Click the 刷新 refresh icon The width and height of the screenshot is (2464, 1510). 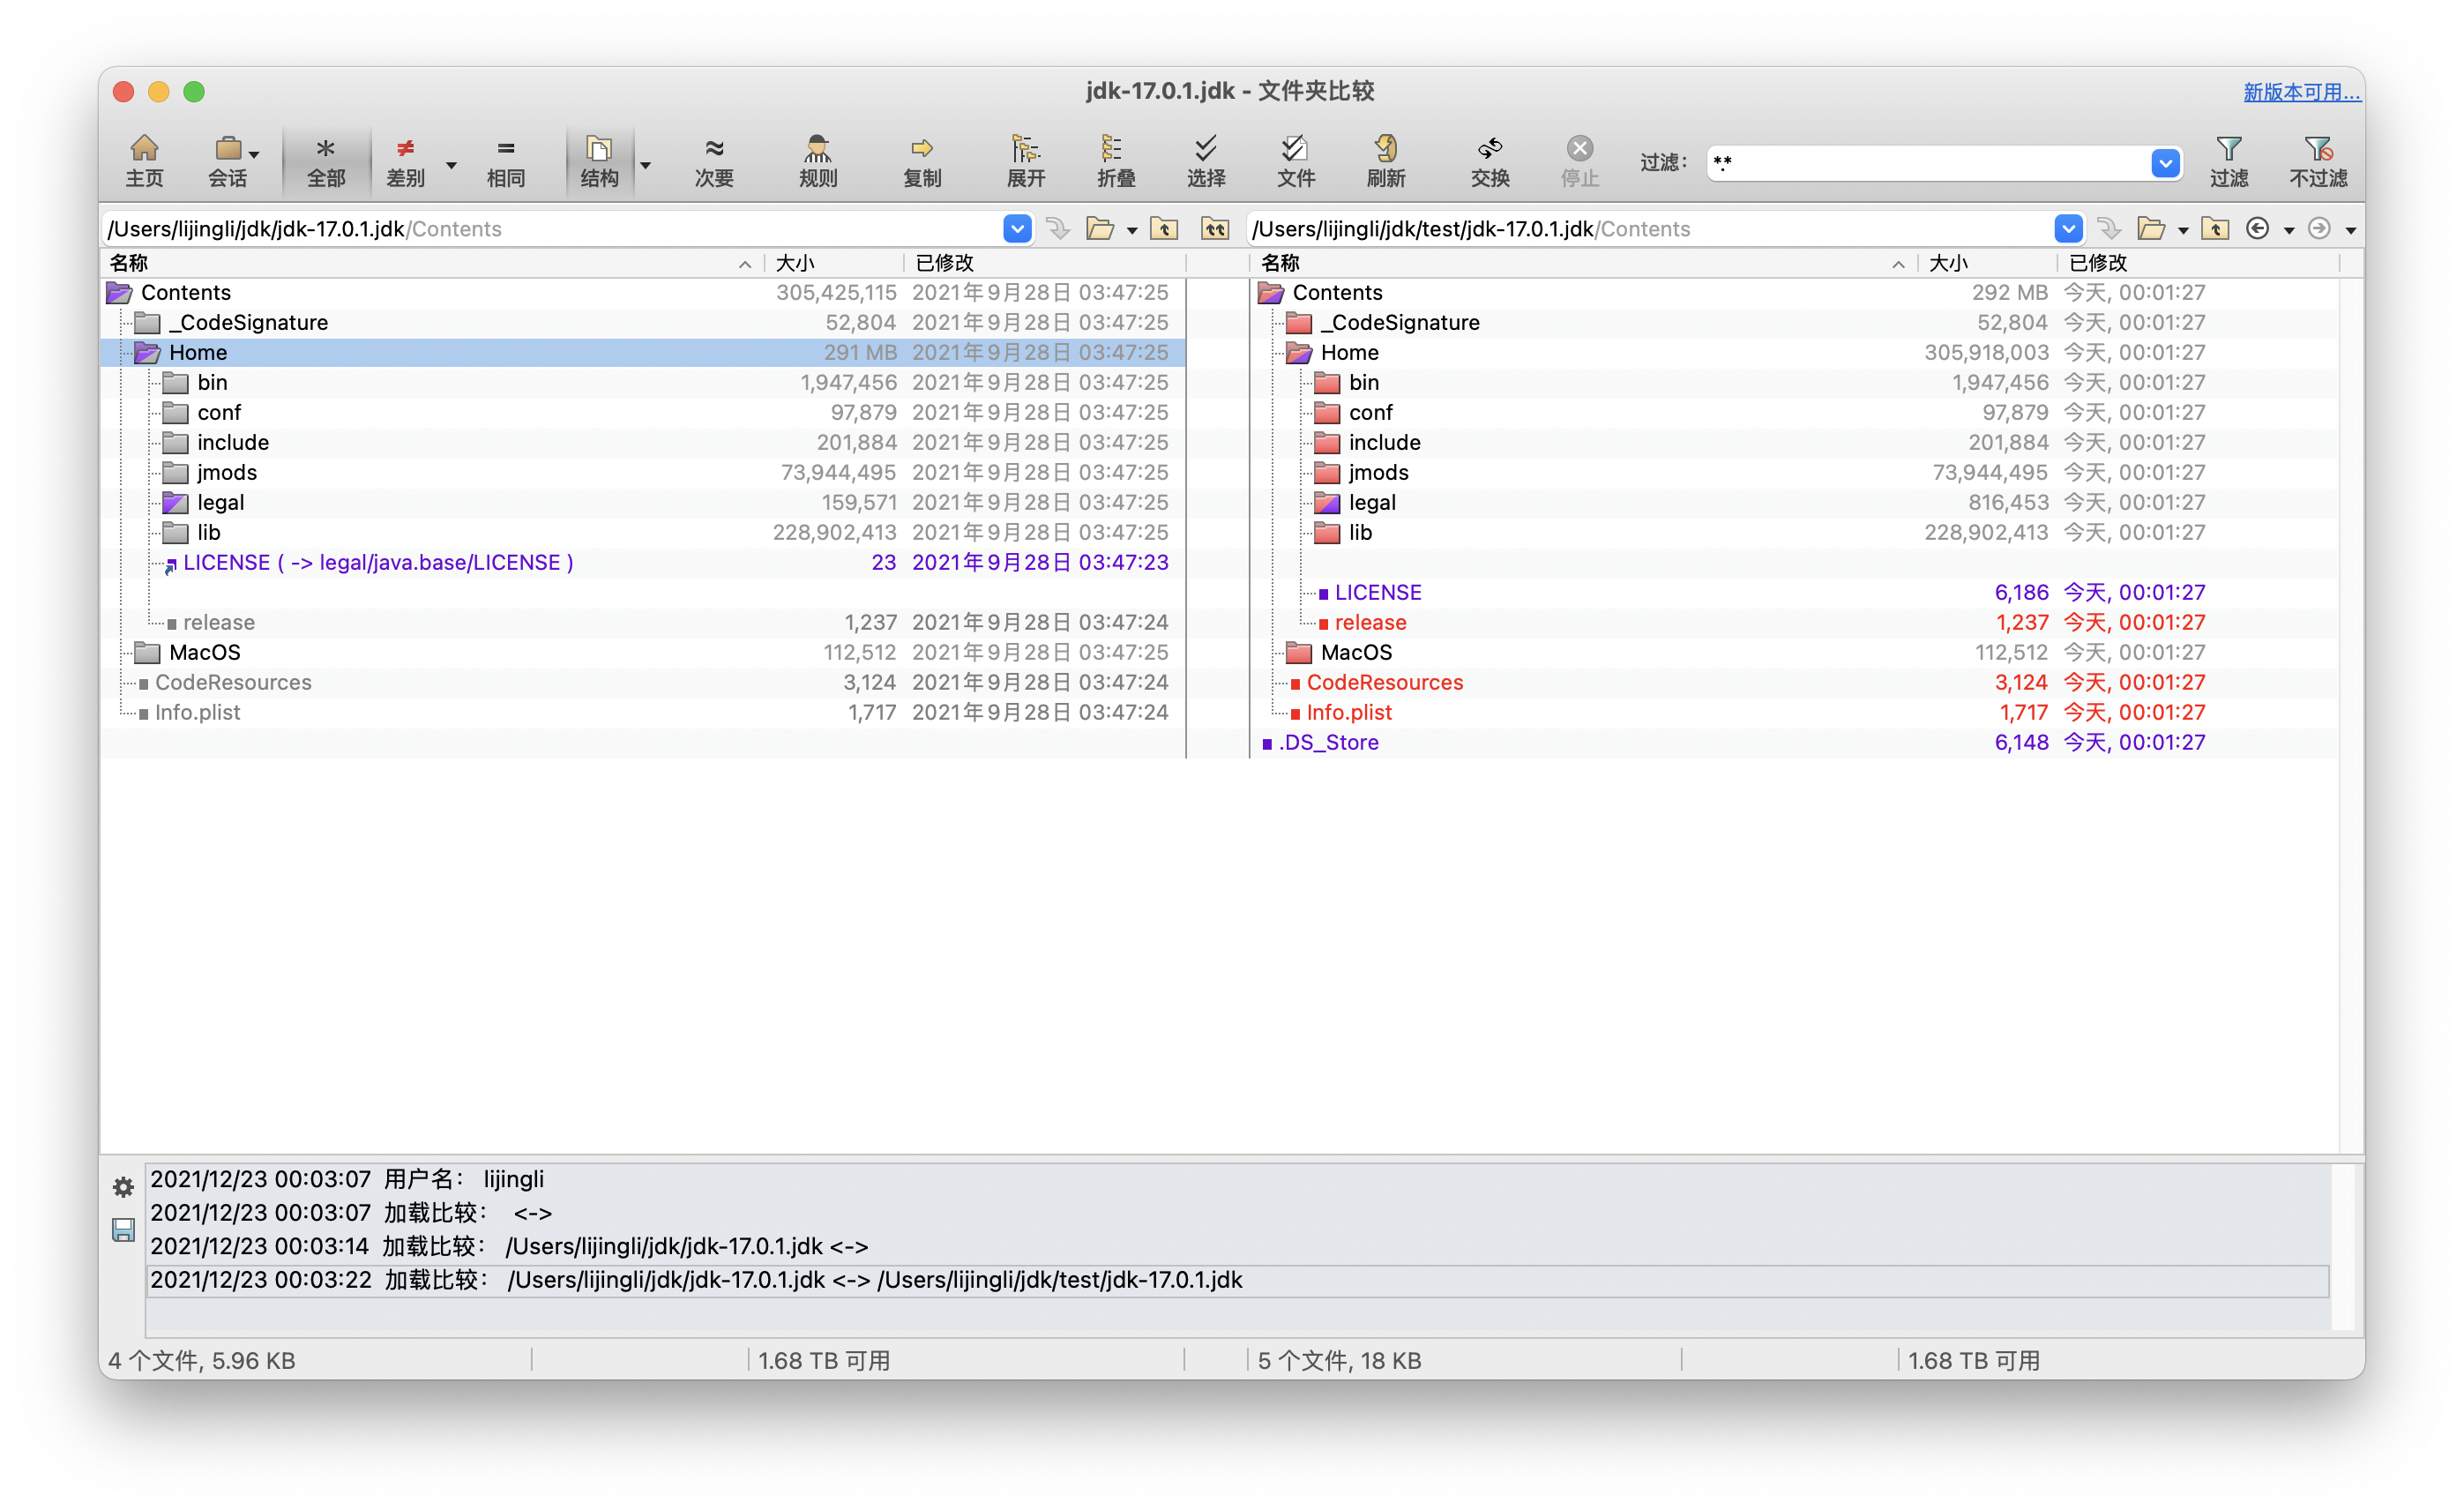point(1385,160)
